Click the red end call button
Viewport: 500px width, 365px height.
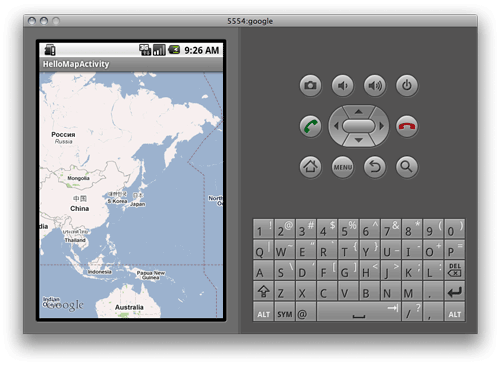click(x=407, y=126)
